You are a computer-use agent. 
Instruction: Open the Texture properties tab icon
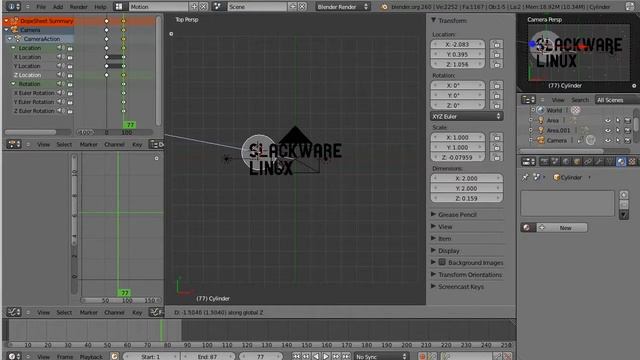pos(632,162)
